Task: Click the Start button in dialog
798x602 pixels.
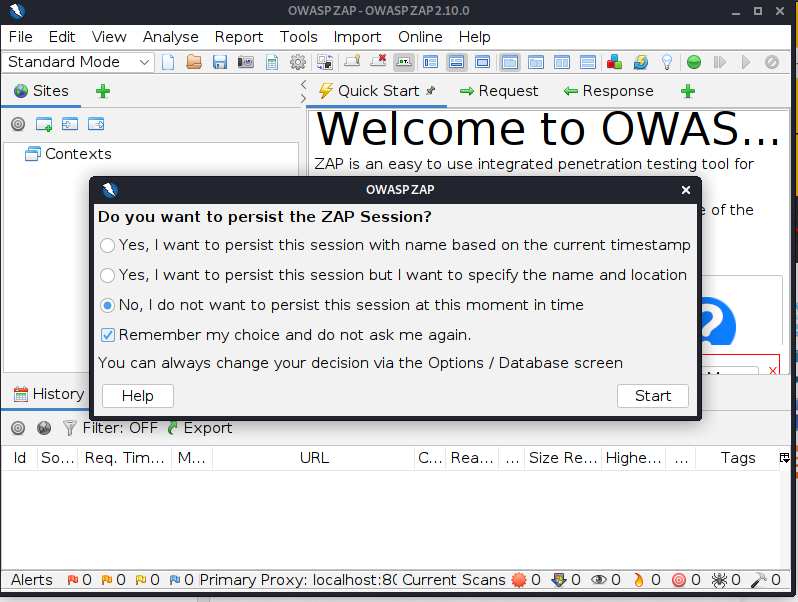Action: pyautogui.click(x=653, y=395)
